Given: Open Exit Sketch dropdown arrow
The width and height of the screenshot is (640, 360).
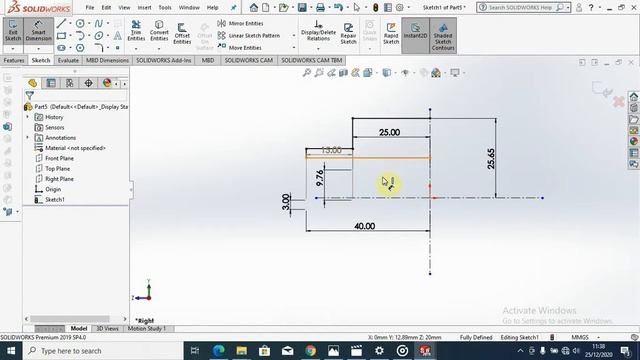Looking at the screenshot, I should (13, 49).
